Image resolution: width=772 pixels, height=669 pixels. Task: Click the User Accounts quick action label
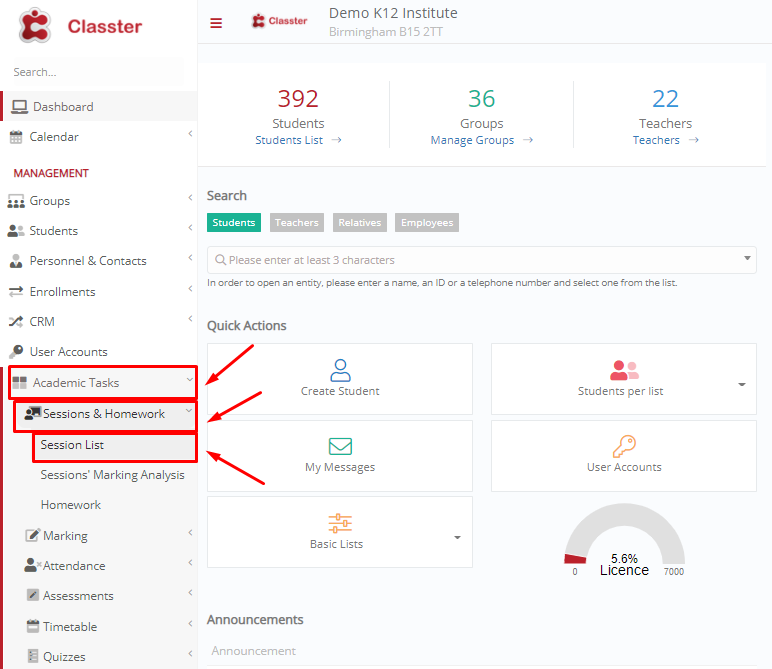(x=624, y=467)
